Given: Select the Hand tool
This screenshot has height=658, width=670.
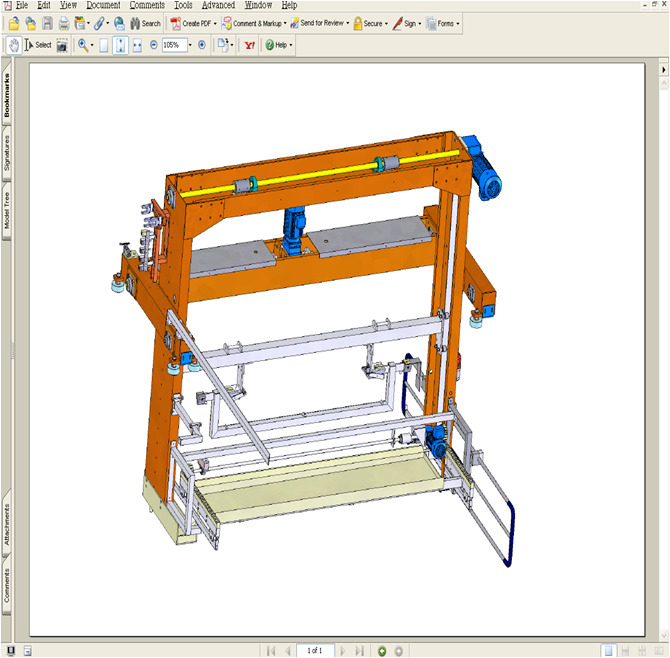Looking at the screenshot, I should (13, 45).
